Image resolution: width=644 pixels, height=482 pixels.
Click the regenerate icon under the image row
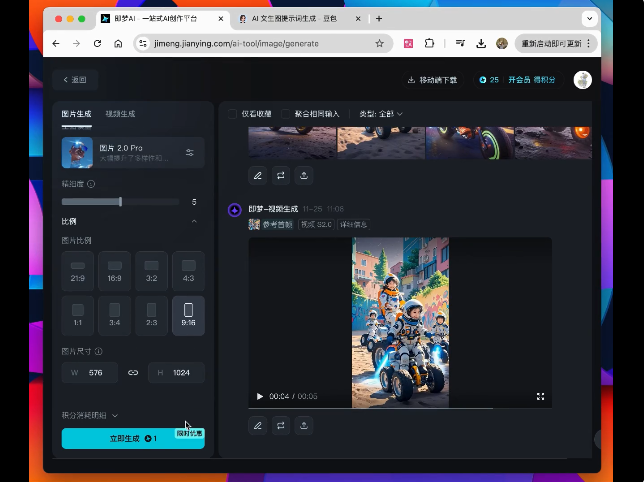click(x=281, y=176)
